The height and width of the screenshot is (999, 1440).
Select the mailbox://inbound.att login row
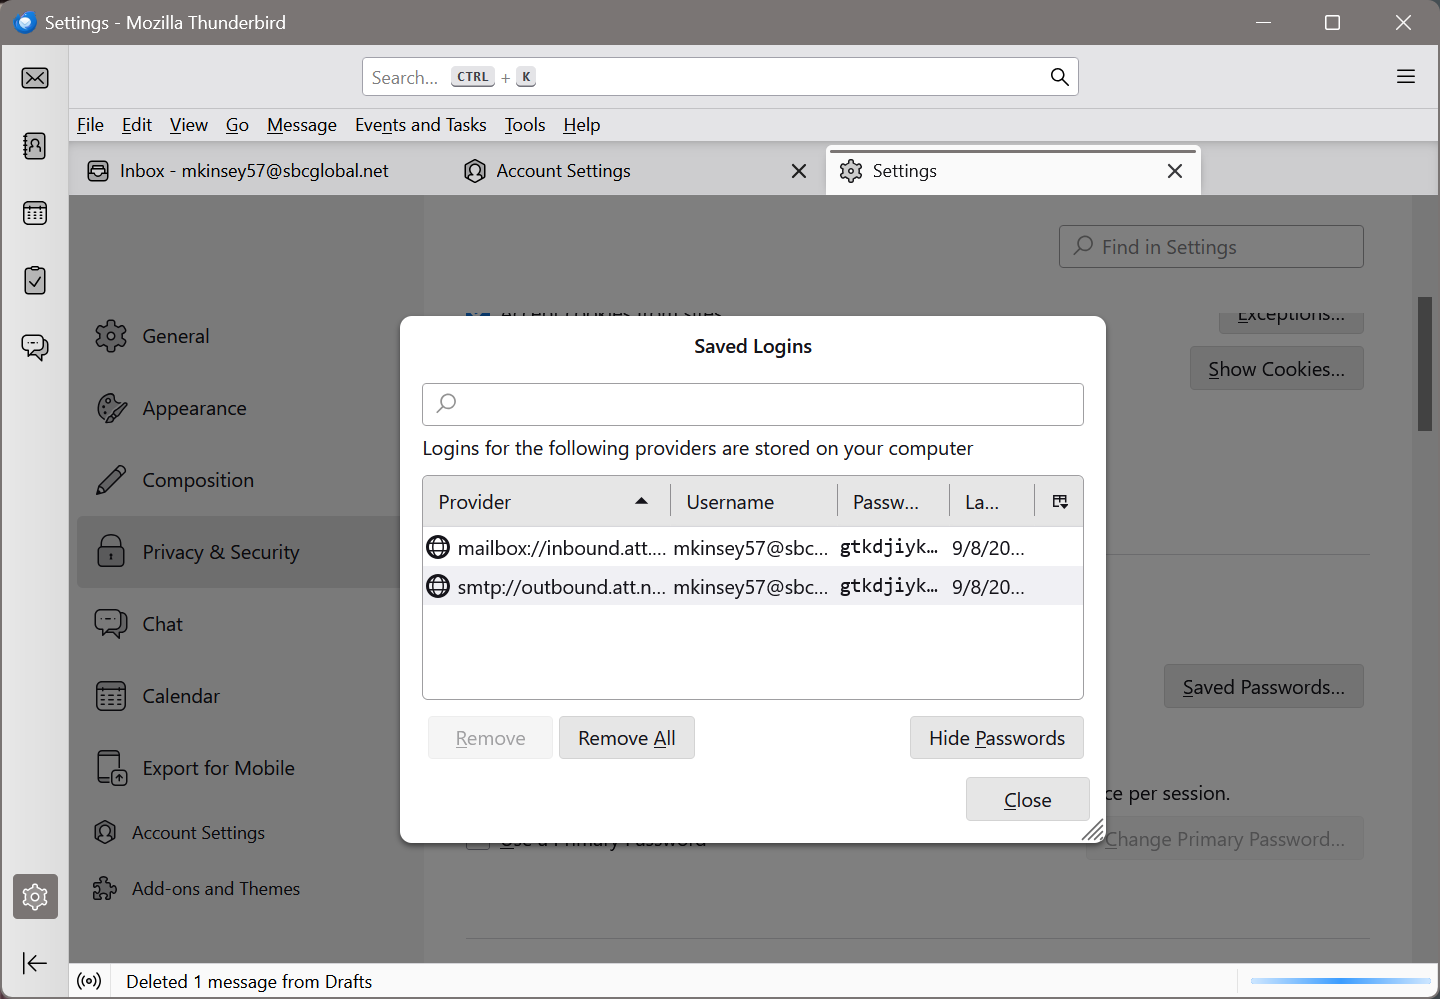[753, 547]
